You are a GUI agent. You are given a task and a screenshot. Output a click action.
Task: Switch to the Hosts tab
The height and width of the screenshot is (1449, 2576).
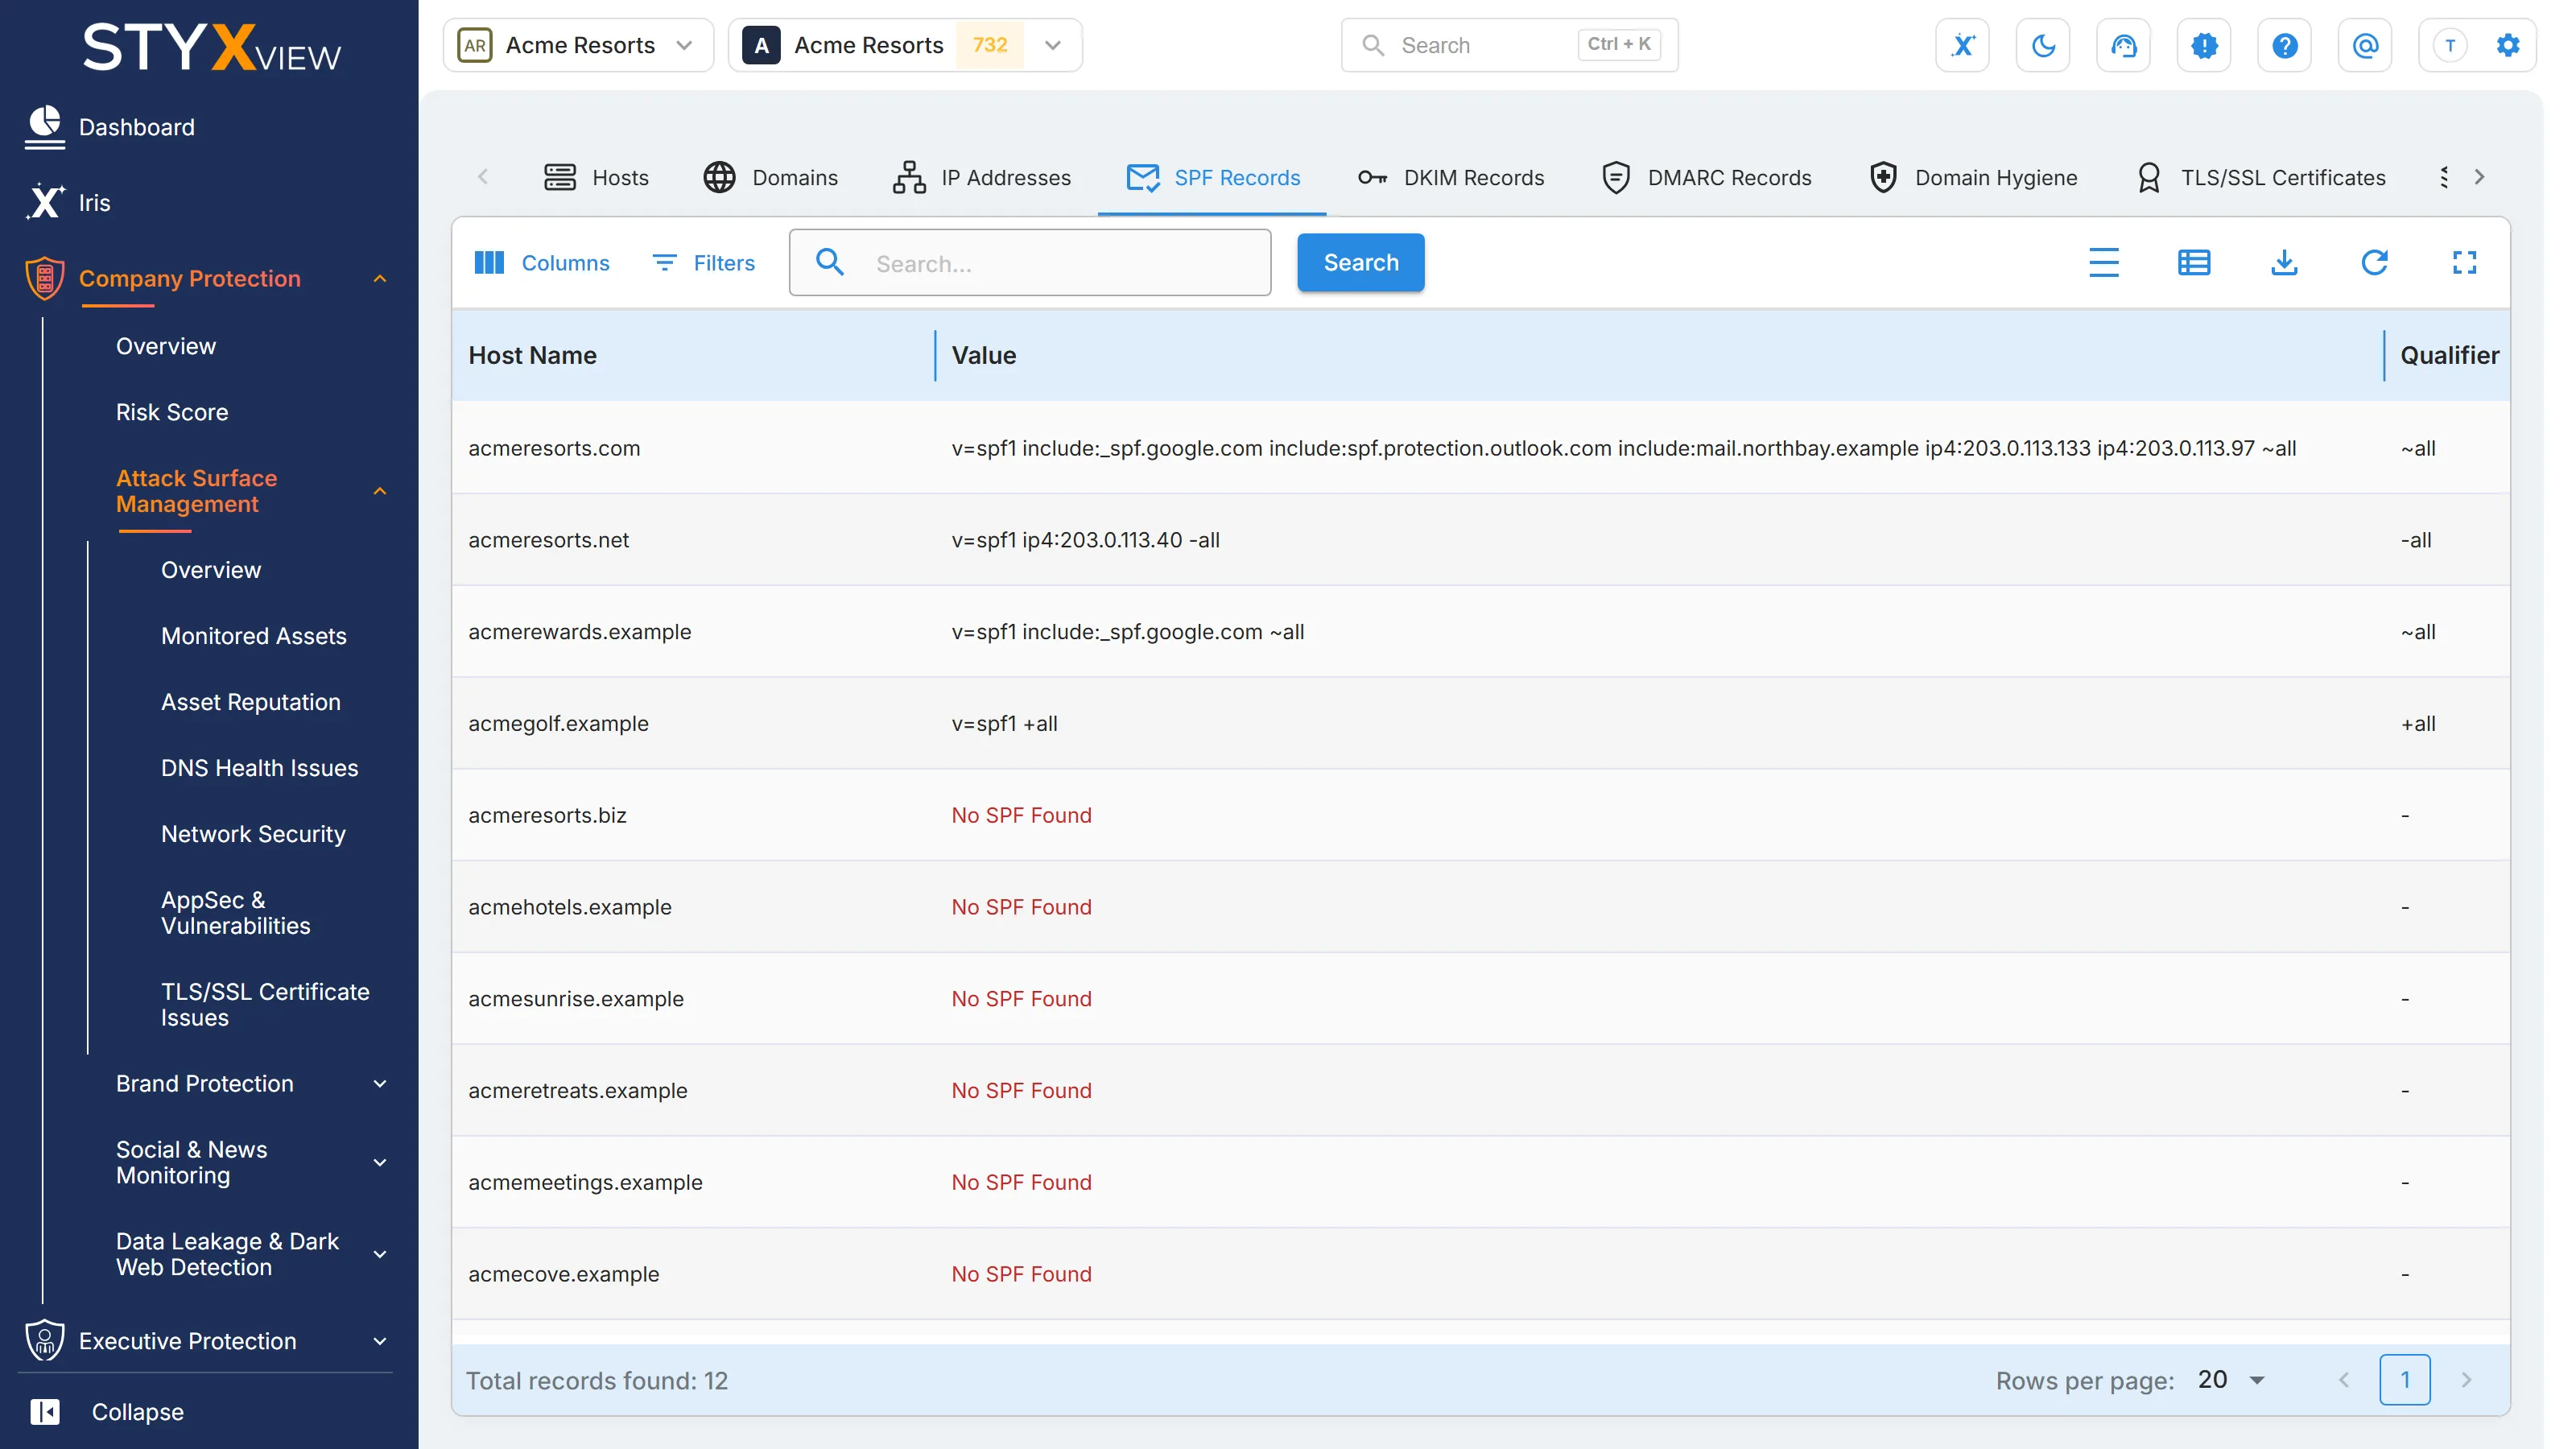point(596,177)
